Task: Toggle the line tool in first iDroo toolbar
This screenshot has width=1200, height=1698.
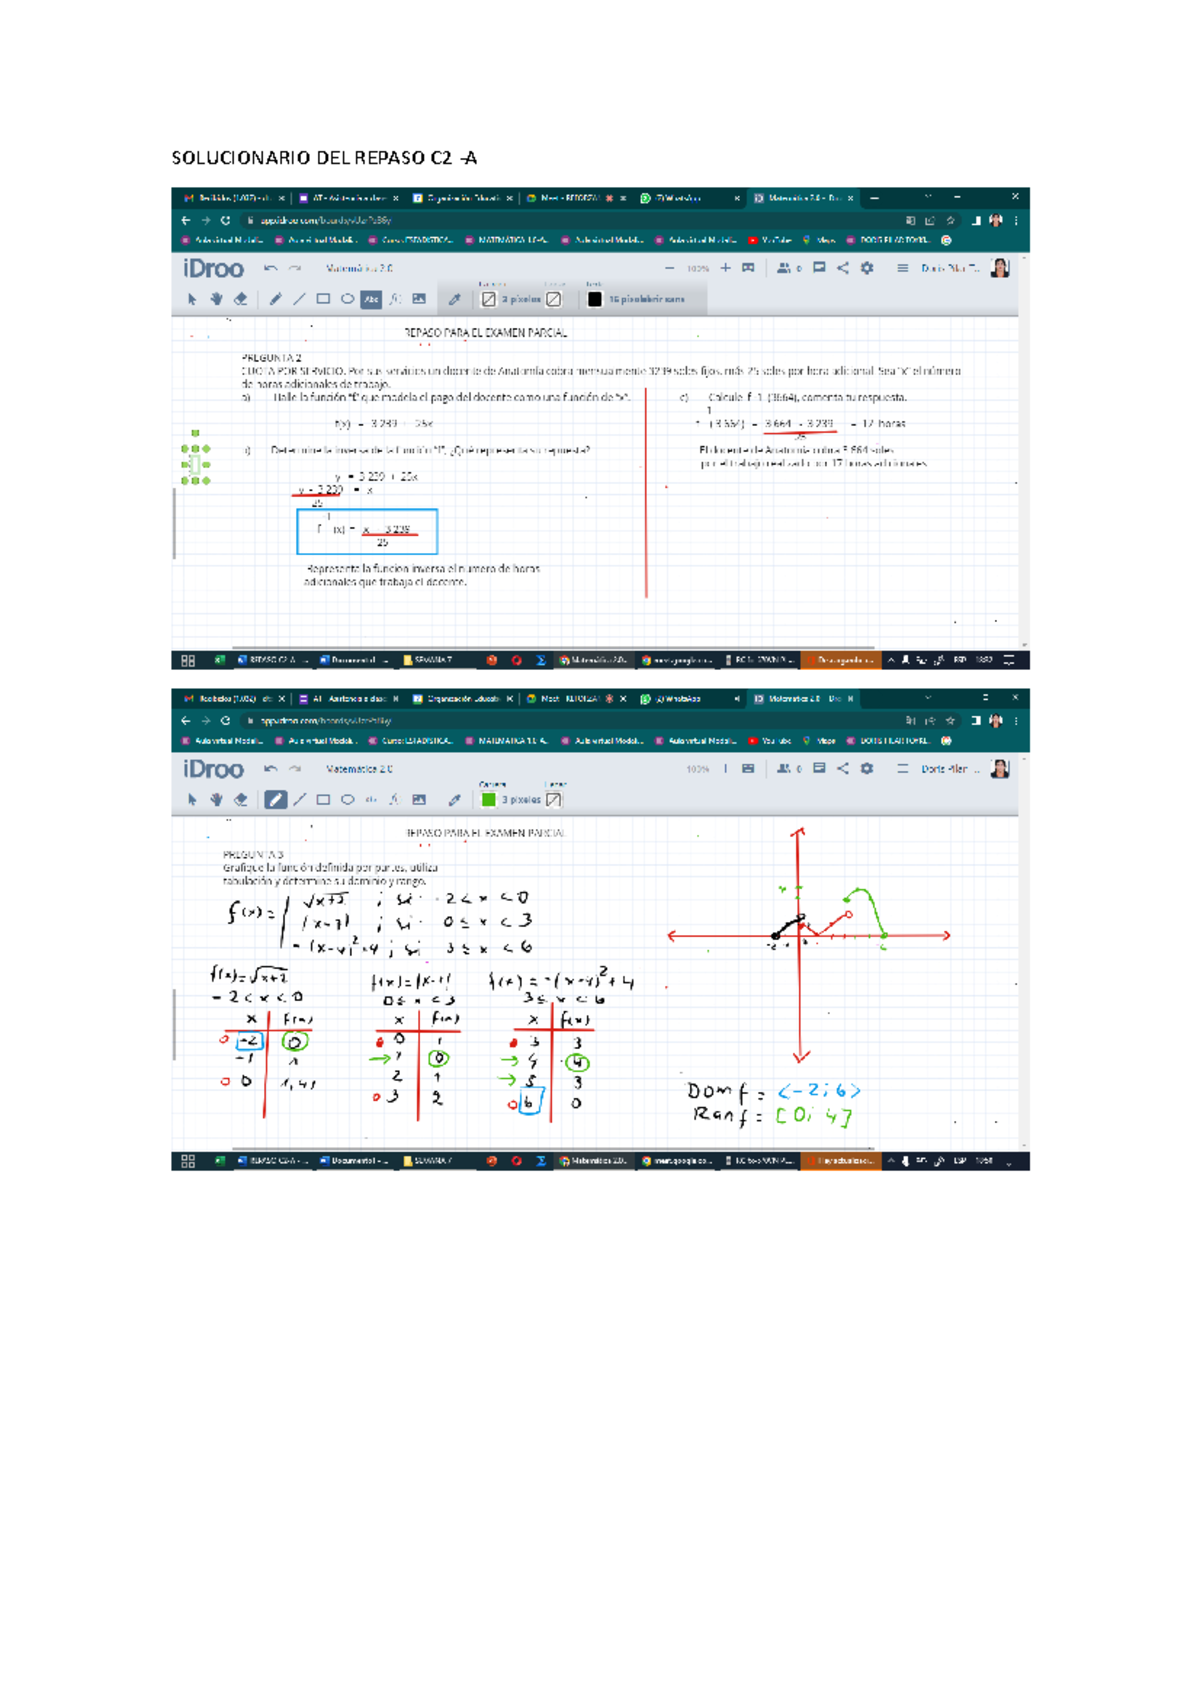Action: [x=299, y=299]
